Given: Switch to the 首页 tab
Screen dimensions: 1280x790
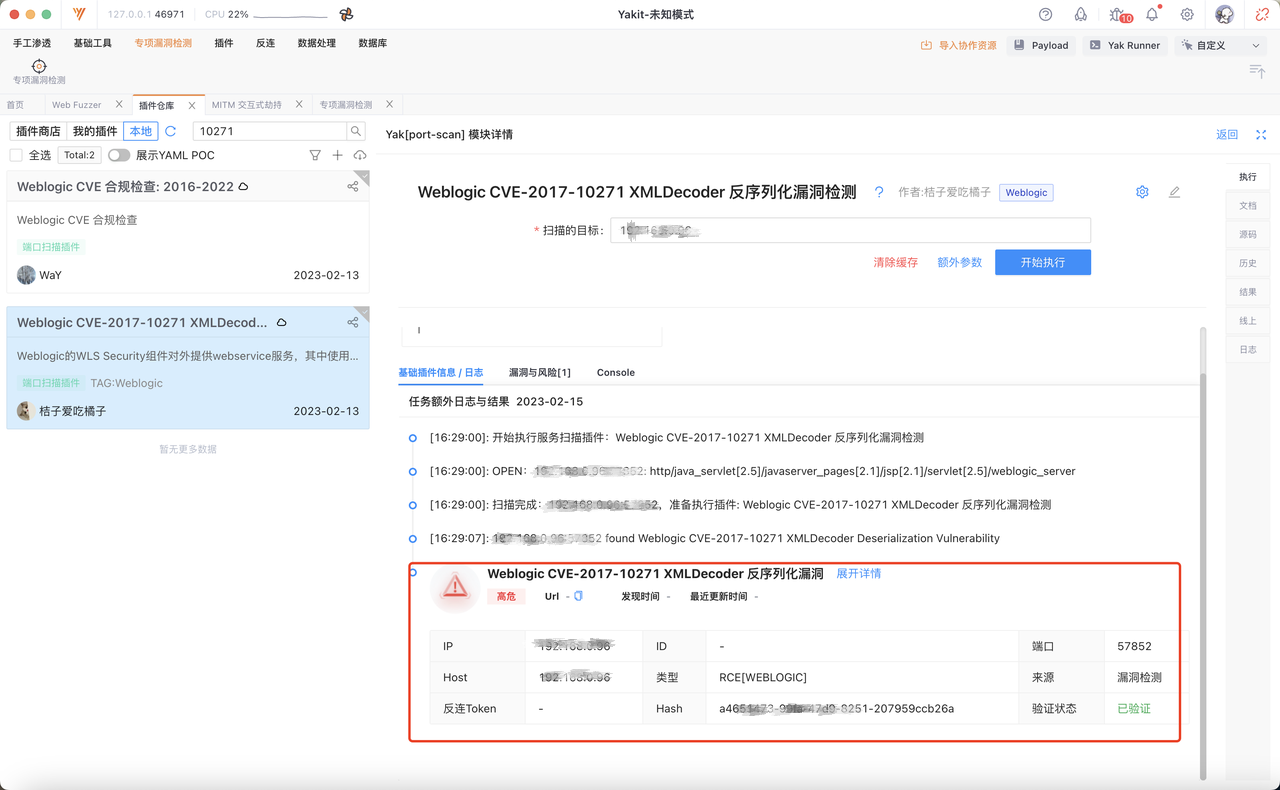Looking at the screenshot, I should point(15,105).
